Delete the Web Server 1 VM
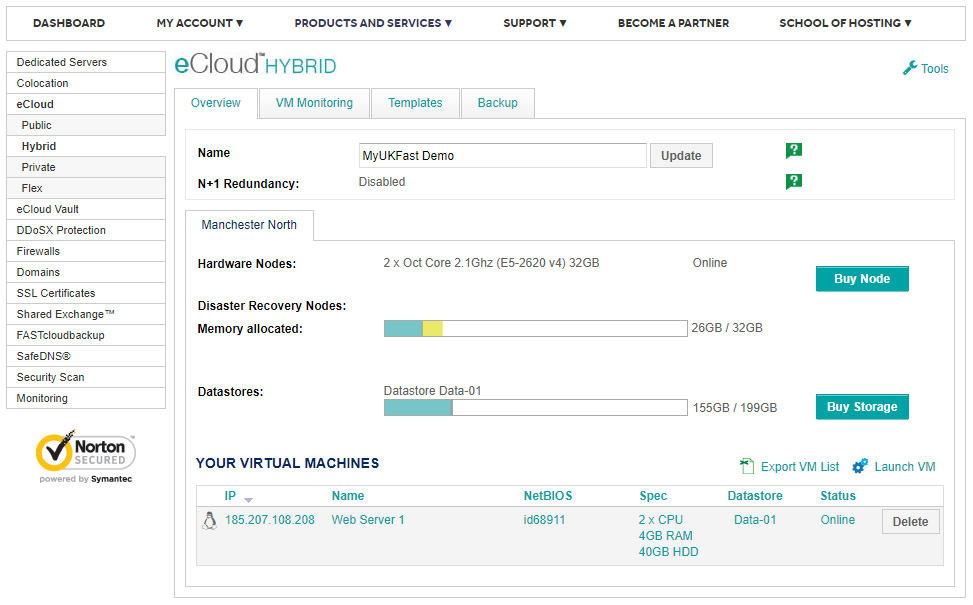 pos(910,522)
